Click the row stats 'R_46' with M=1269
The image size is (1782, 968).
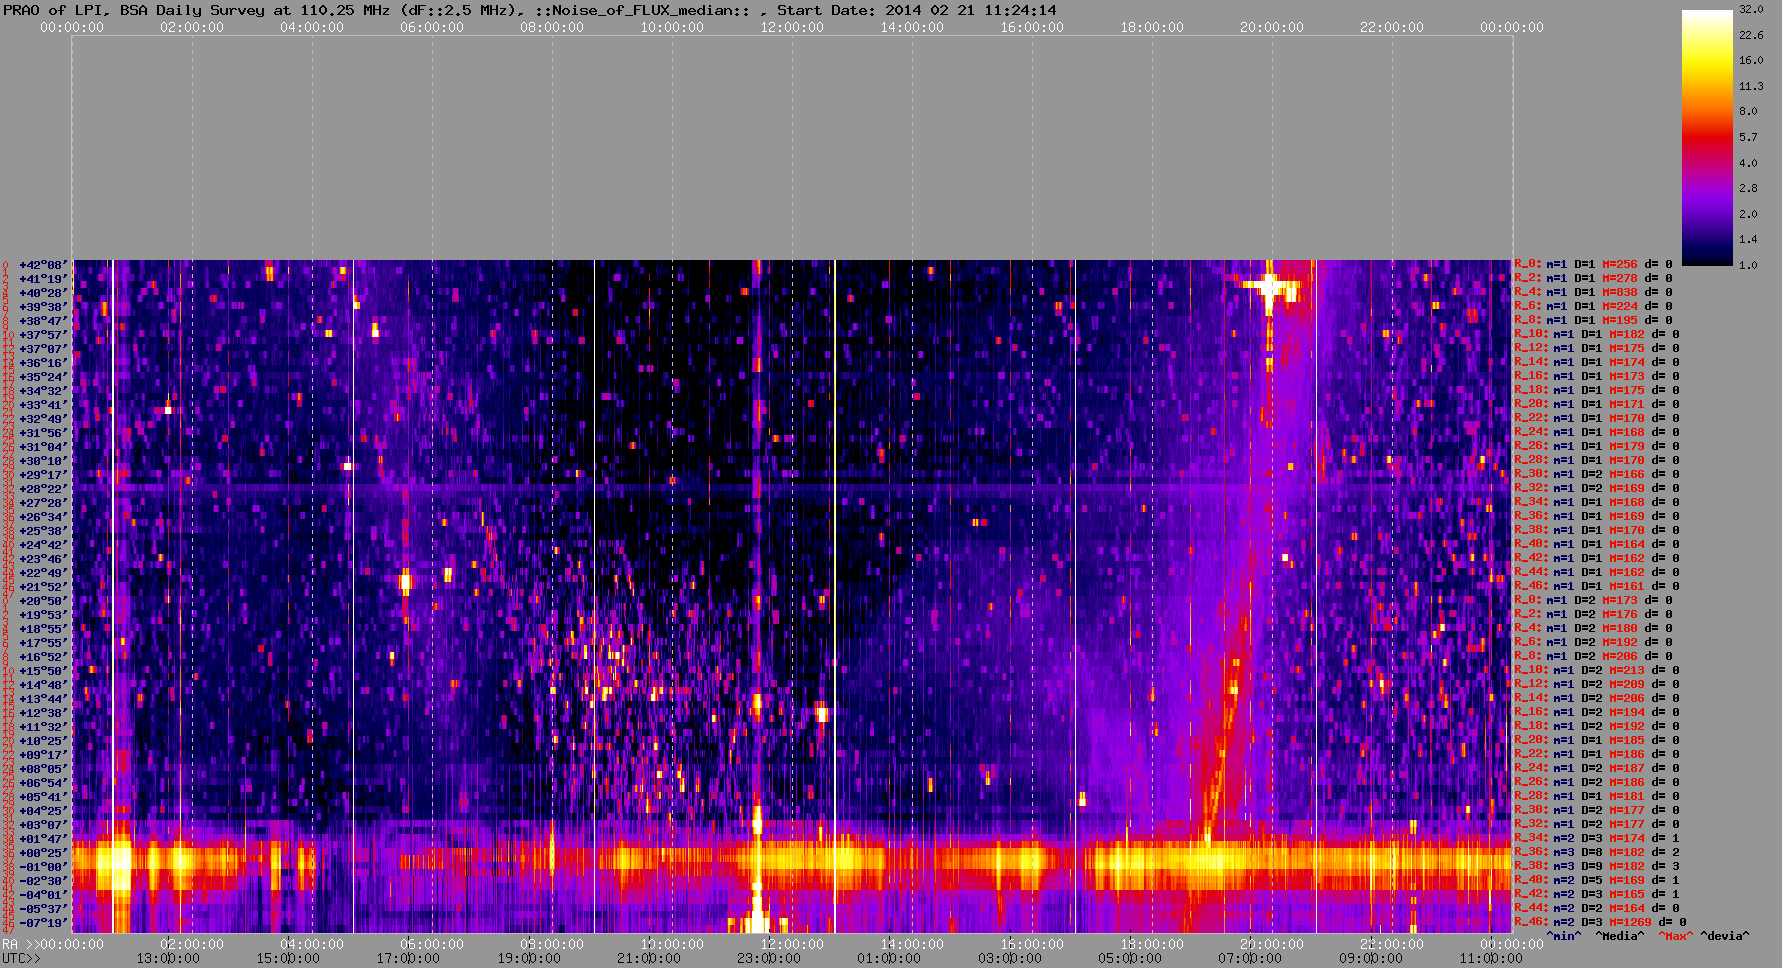coord(1600,923)
